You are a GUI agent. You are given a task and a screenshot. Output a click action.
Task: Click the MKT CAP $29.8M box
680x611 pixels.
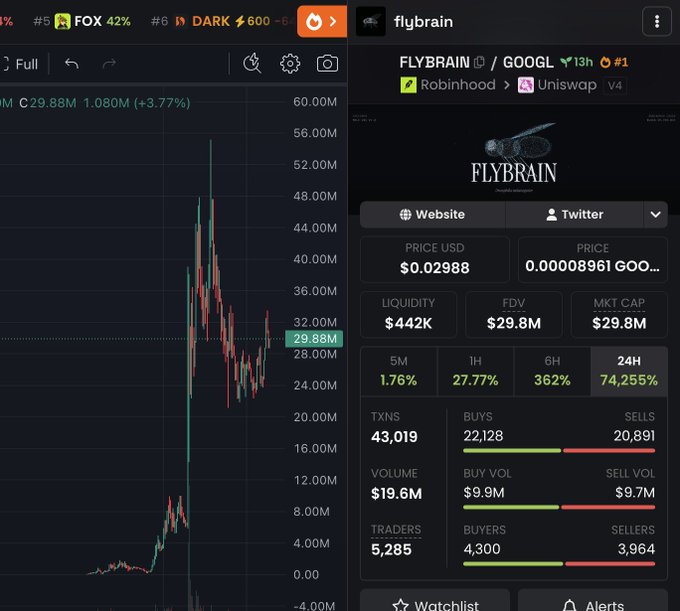(619, 314)
